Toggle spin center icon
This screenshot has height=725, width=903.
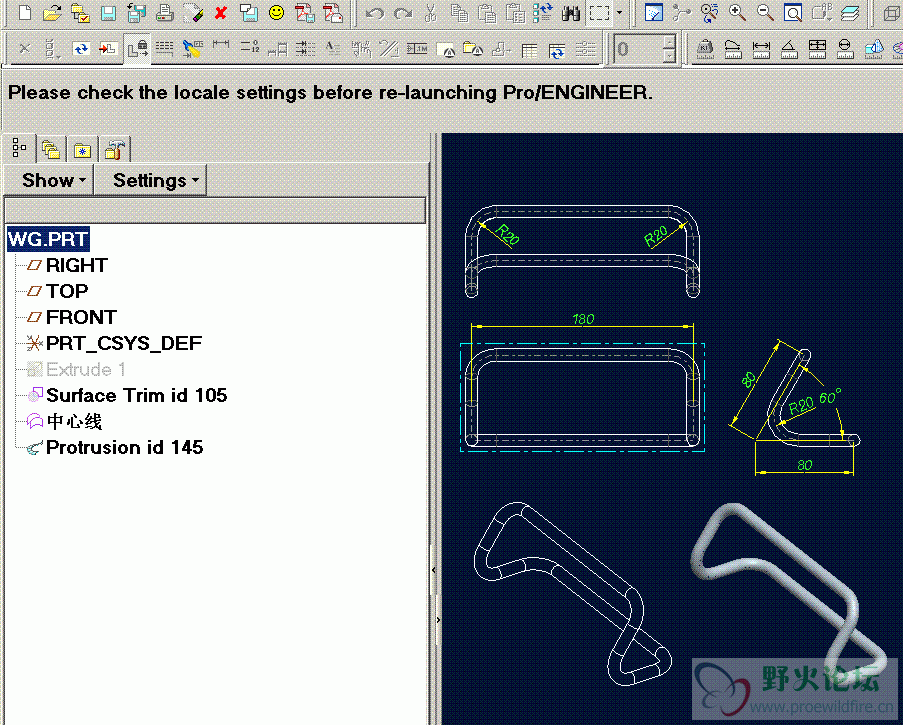click(x=682, y=13)
